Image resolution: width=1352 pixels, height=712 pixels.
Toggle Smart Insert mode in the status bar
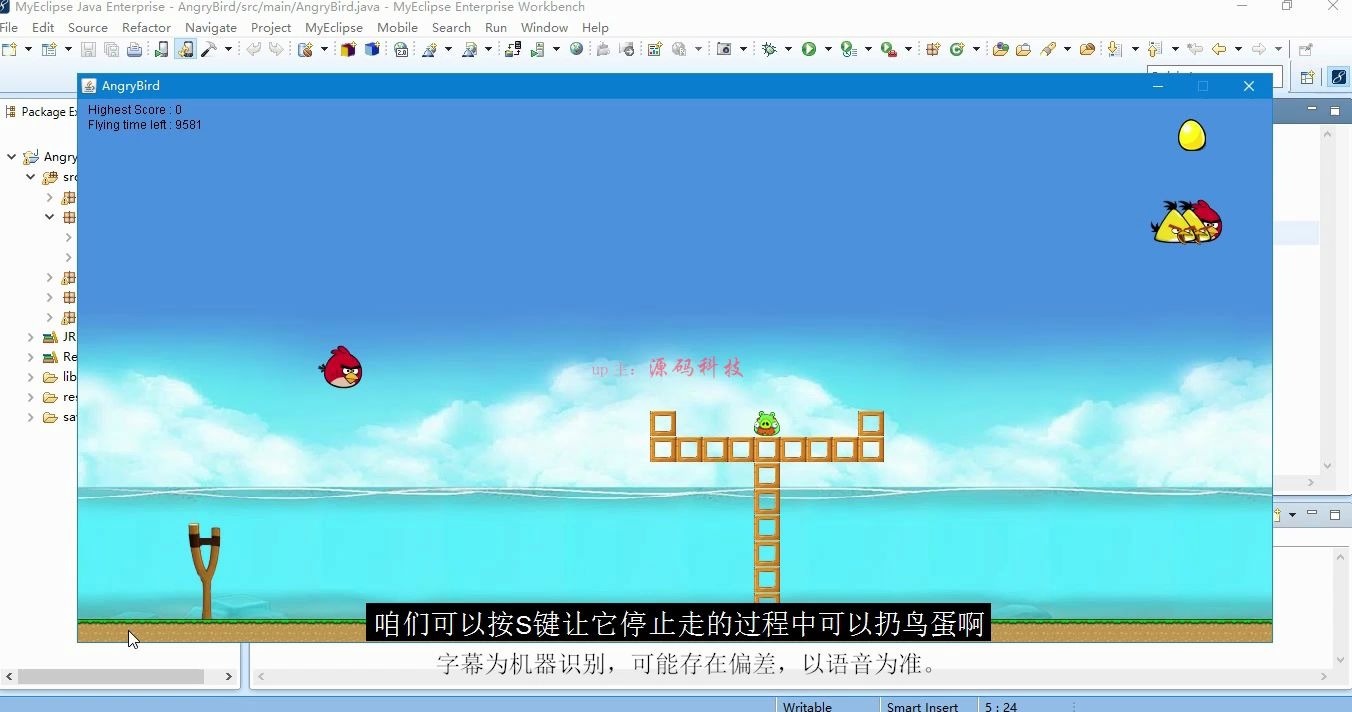pos(922,706)
